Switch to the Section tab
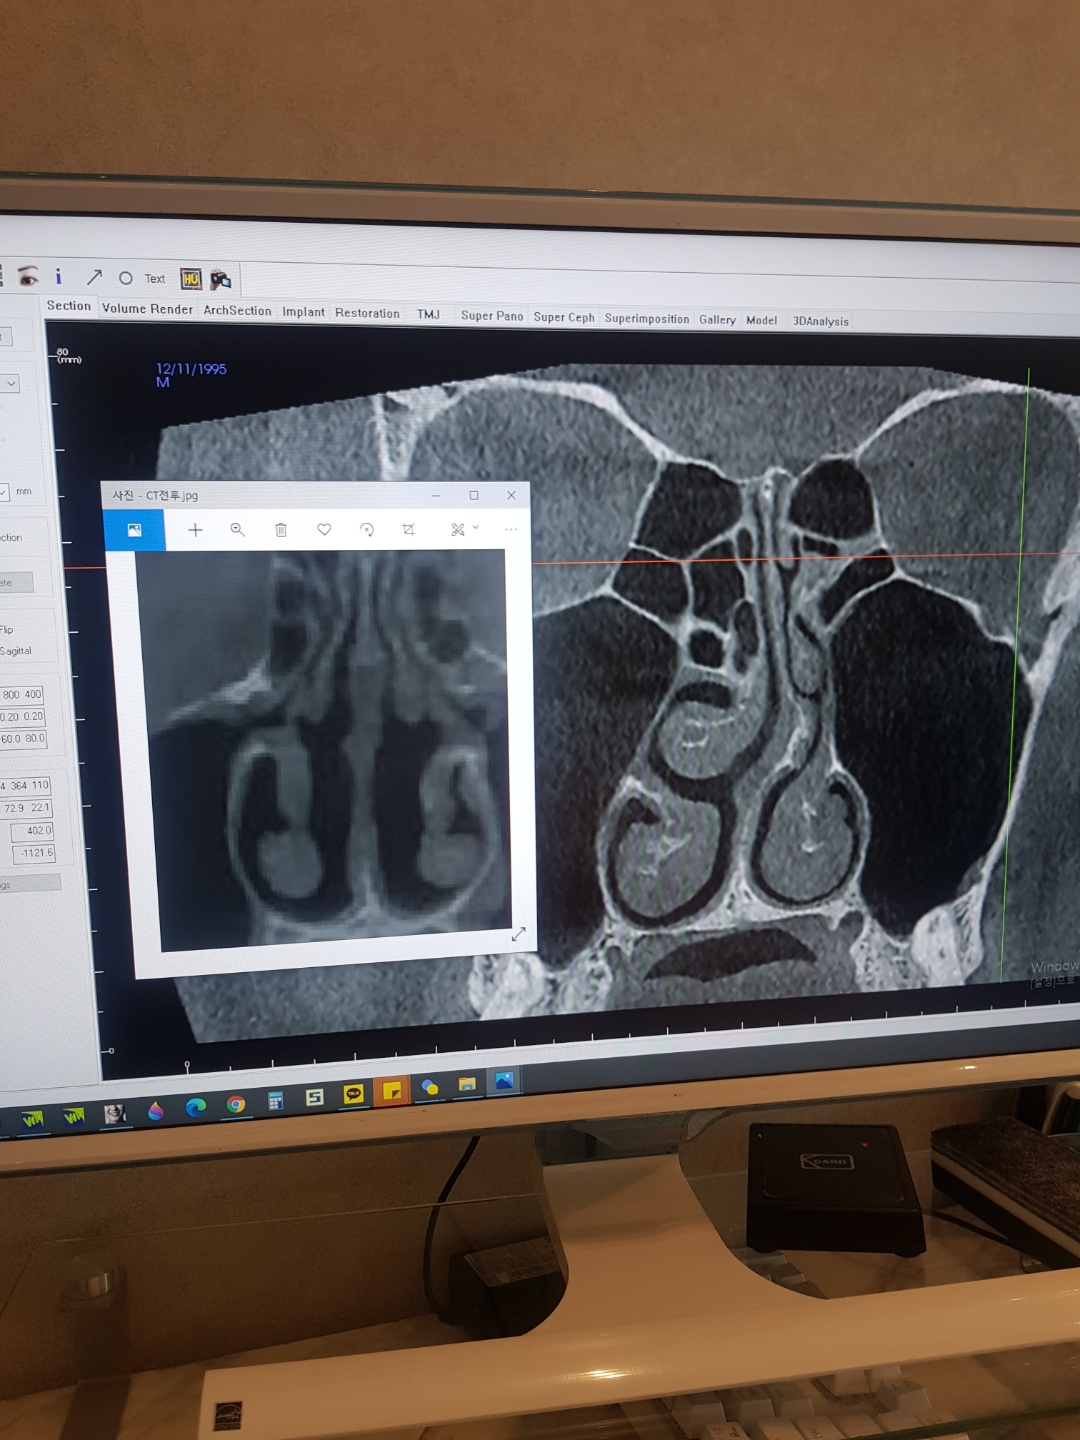 pyautogui.click(x=69, y=306)
